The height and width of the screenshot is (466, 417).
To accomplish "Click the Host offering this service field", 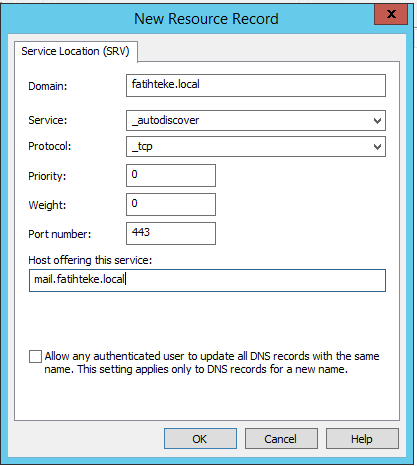I will tap(207, 280).
